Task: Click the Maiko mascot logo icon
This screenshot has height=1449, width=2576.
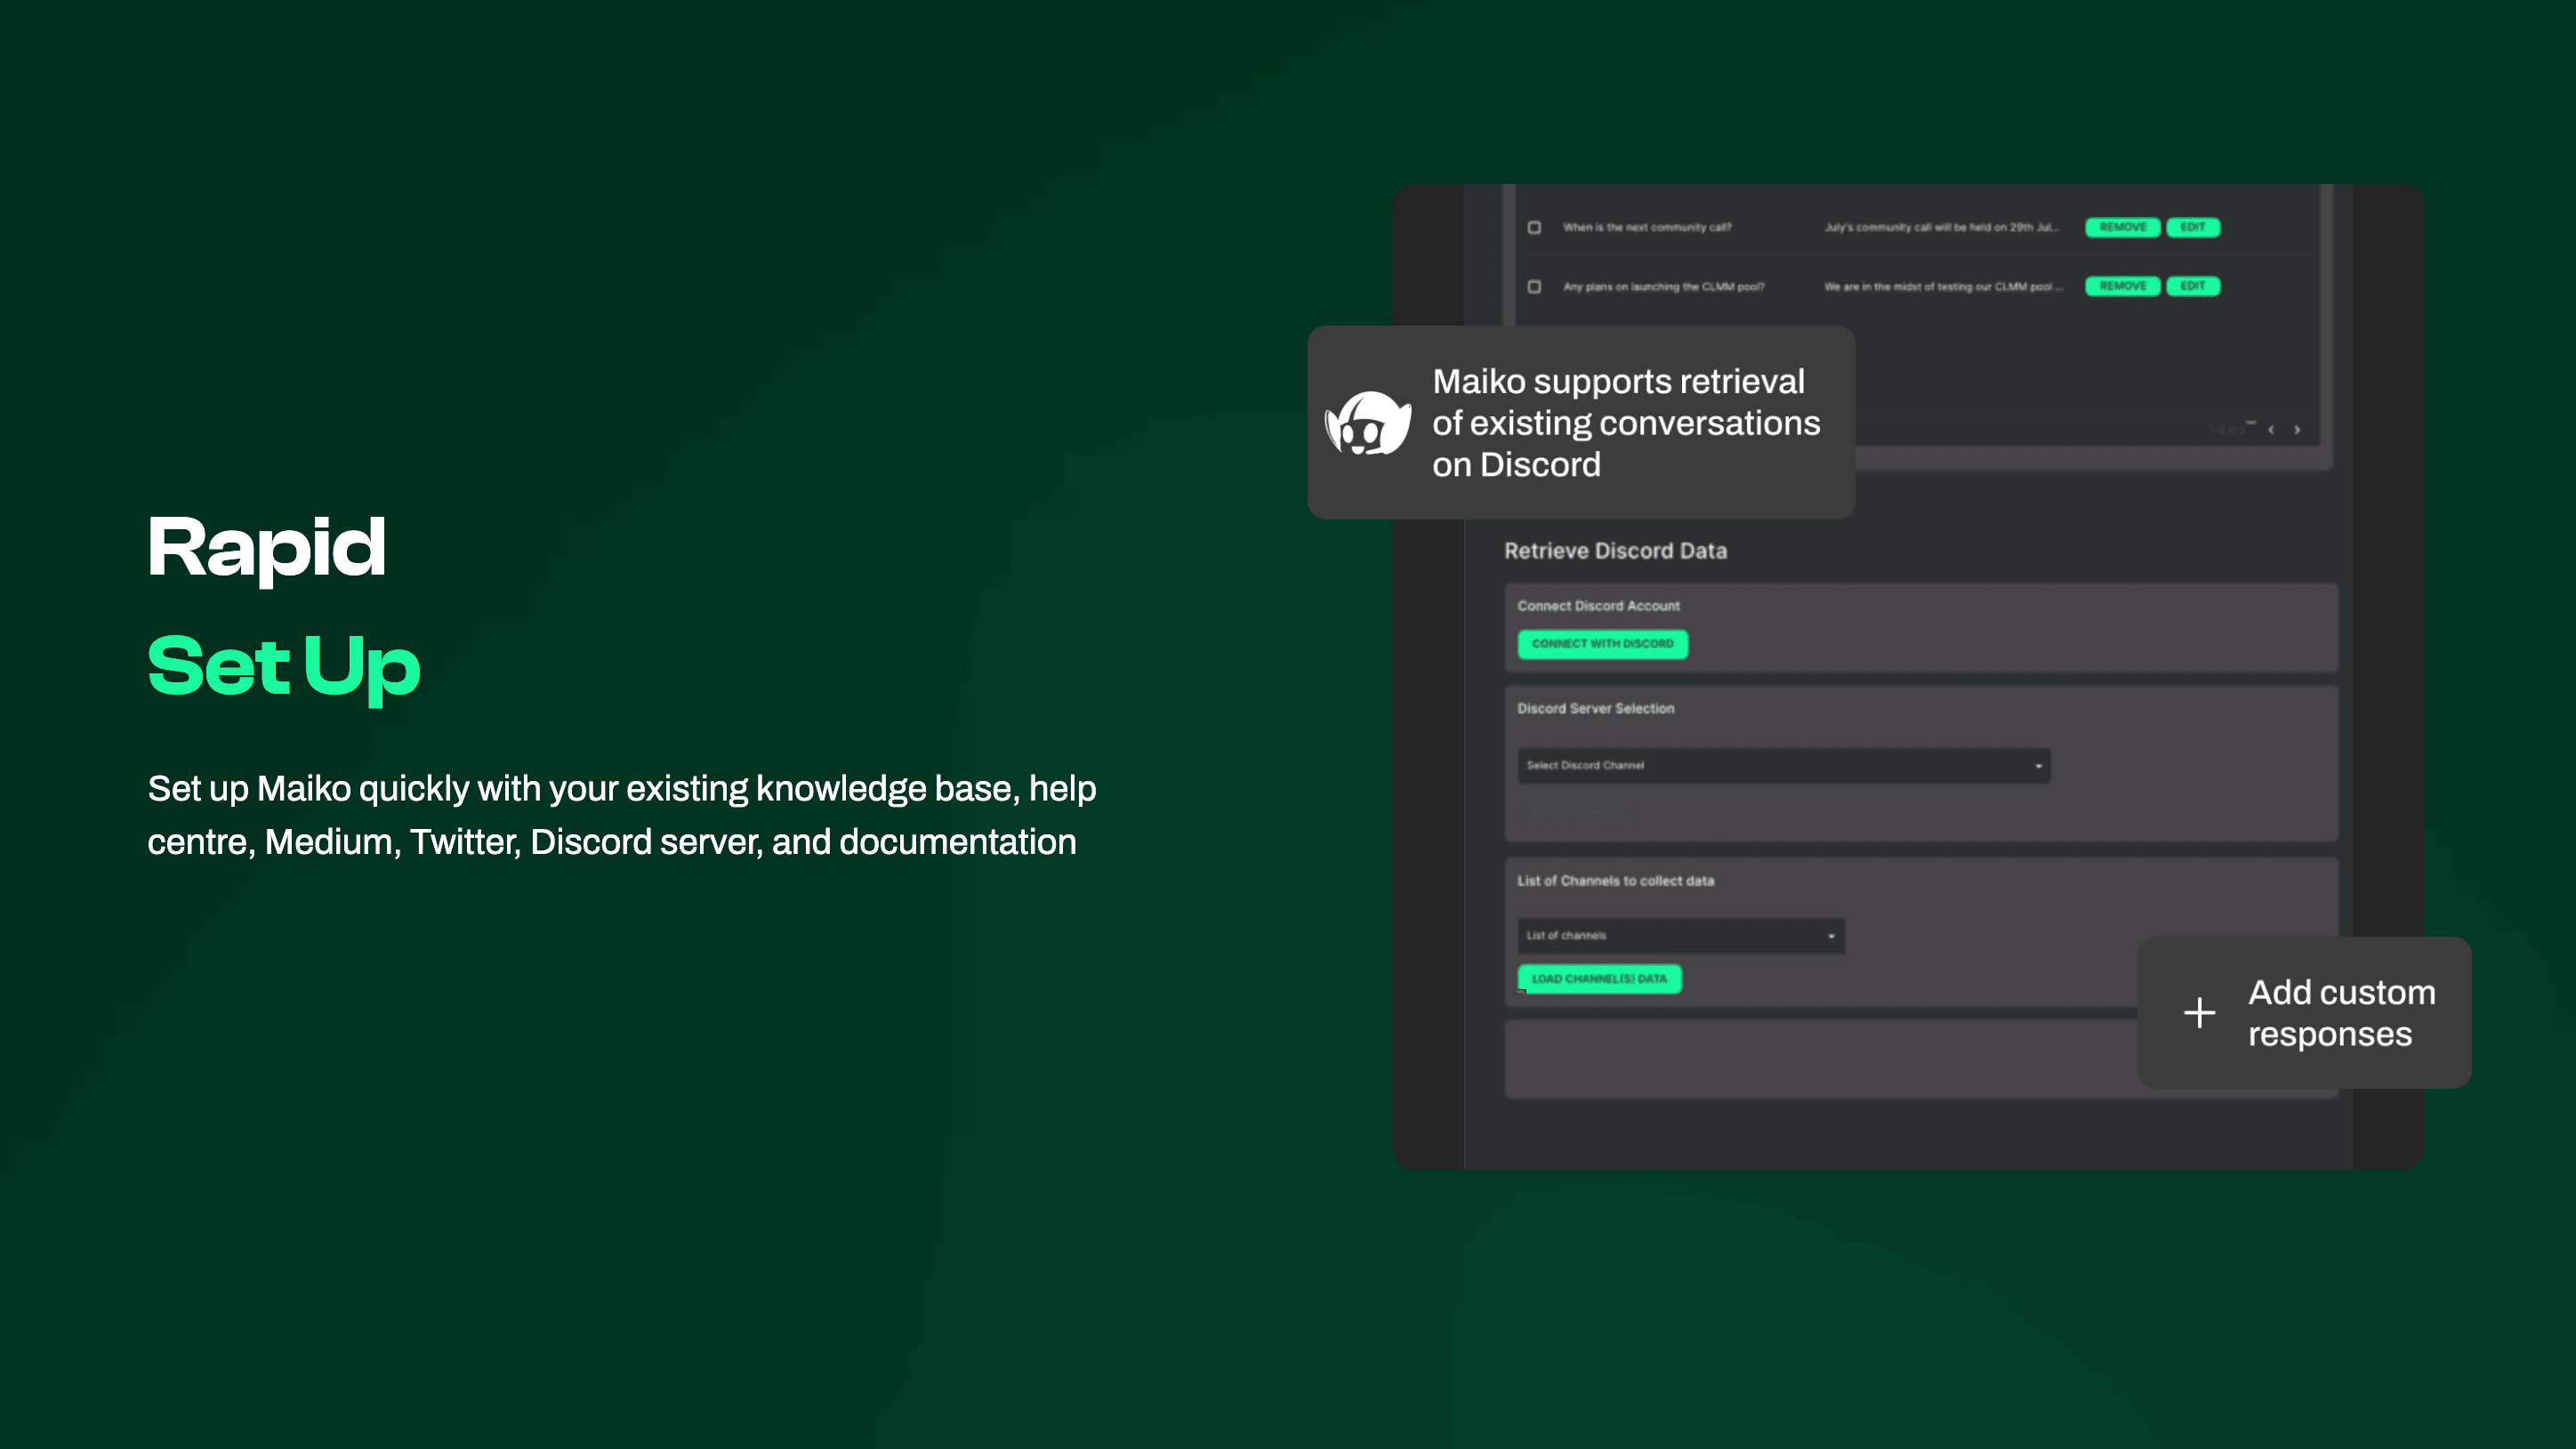Action: [1367, 423]
